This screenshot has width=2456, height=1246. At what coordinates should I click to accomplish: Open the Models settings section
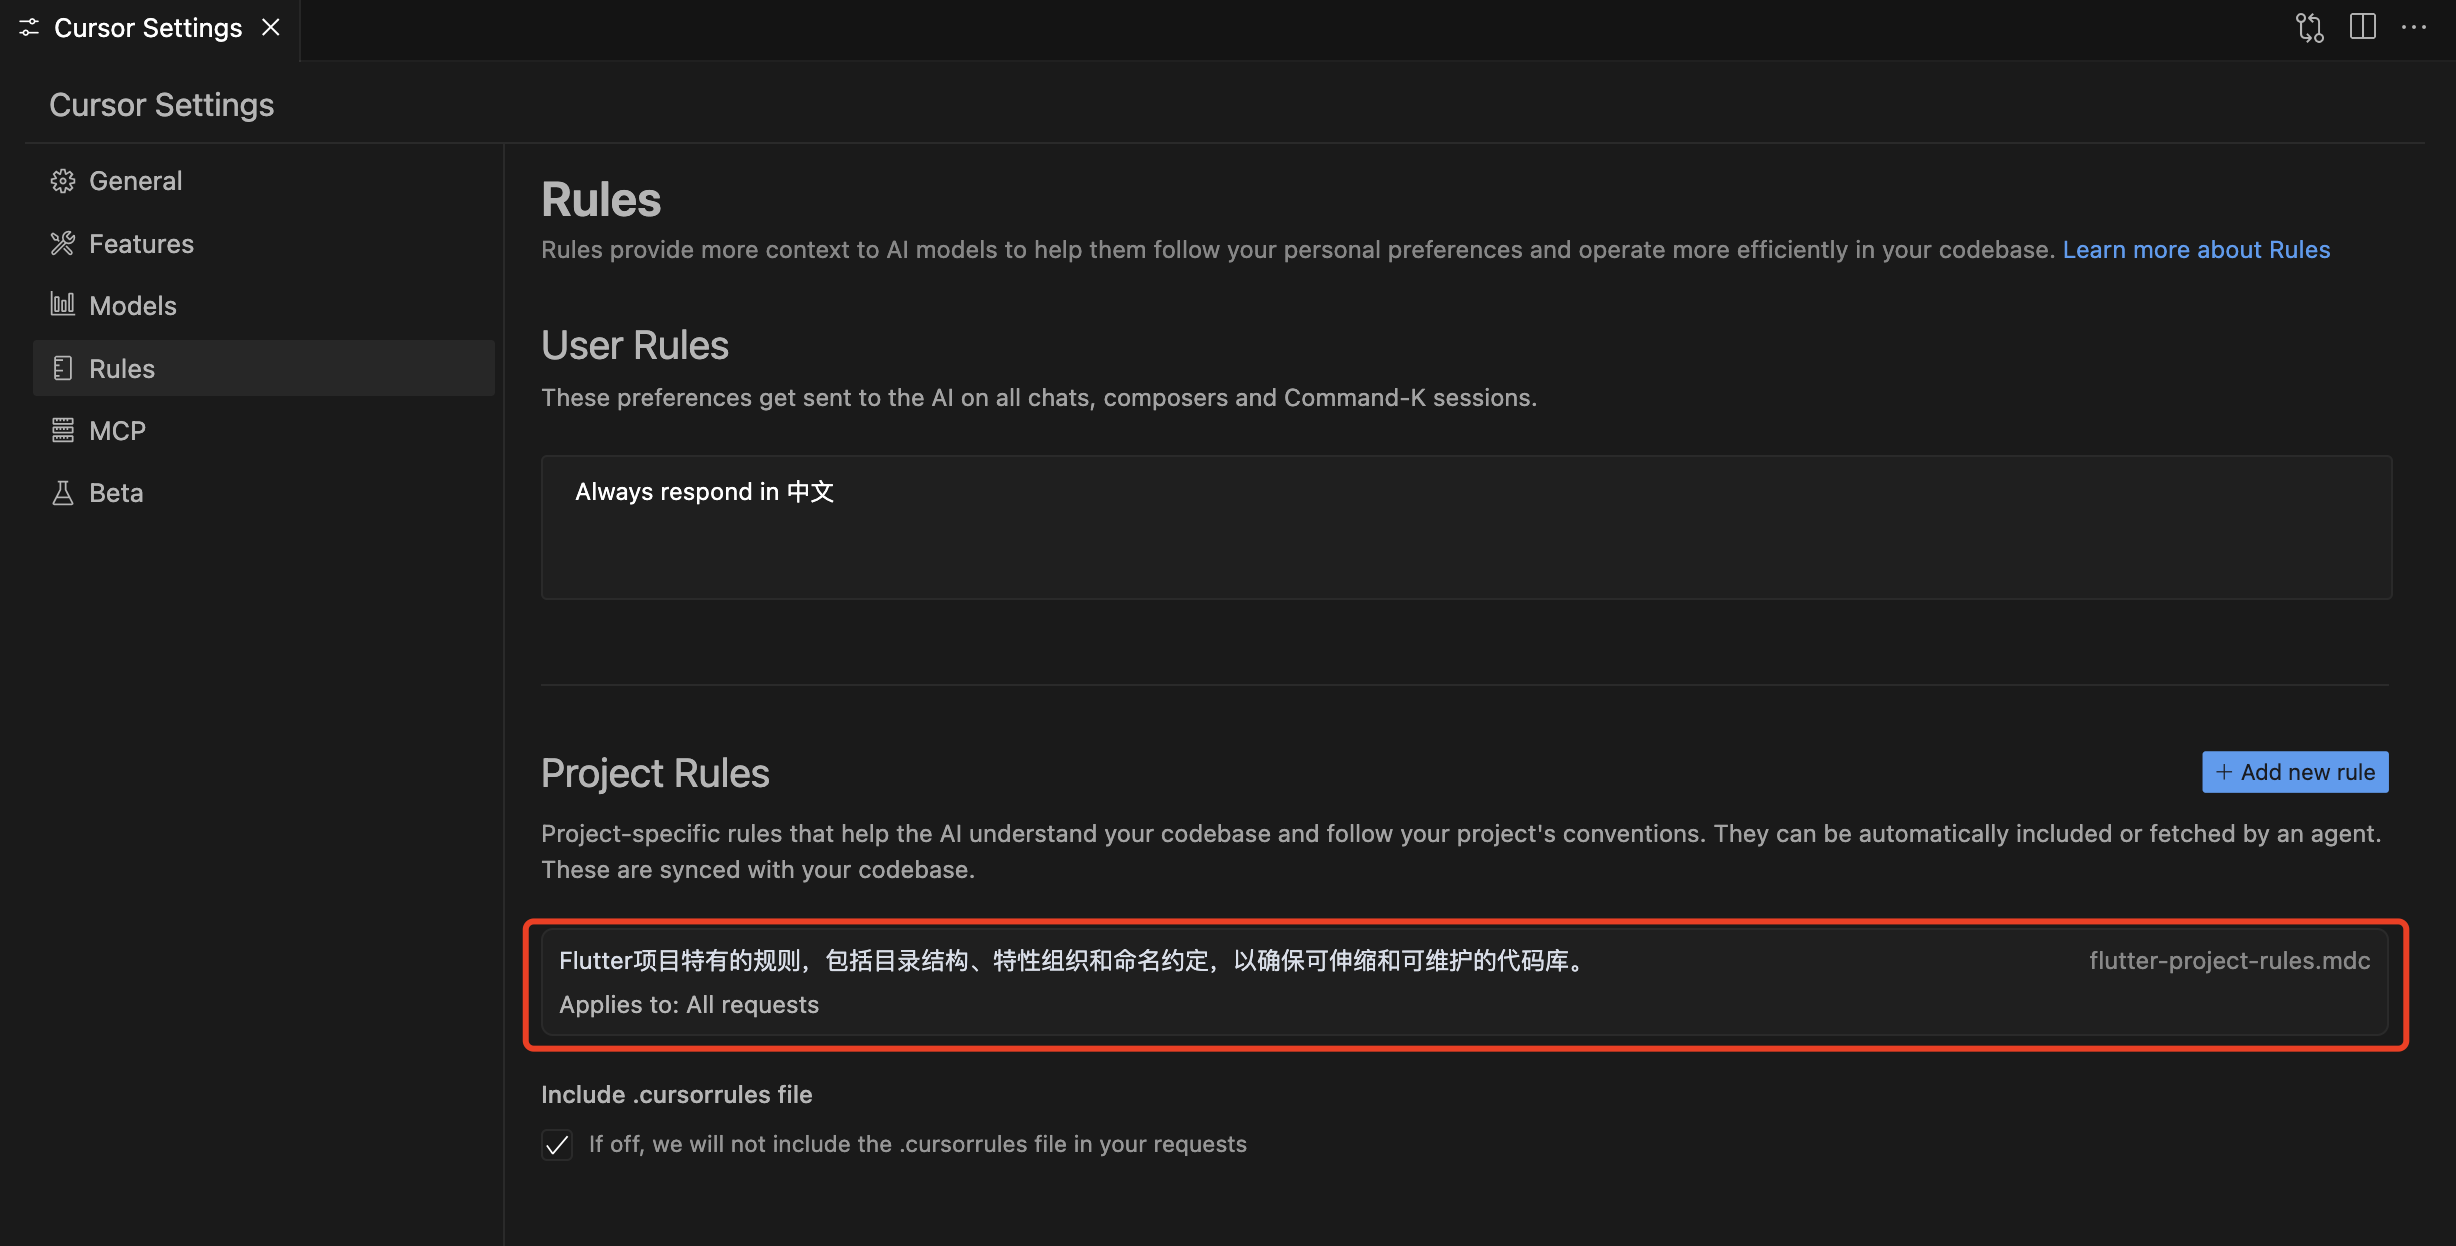click(x=132, y=306)
